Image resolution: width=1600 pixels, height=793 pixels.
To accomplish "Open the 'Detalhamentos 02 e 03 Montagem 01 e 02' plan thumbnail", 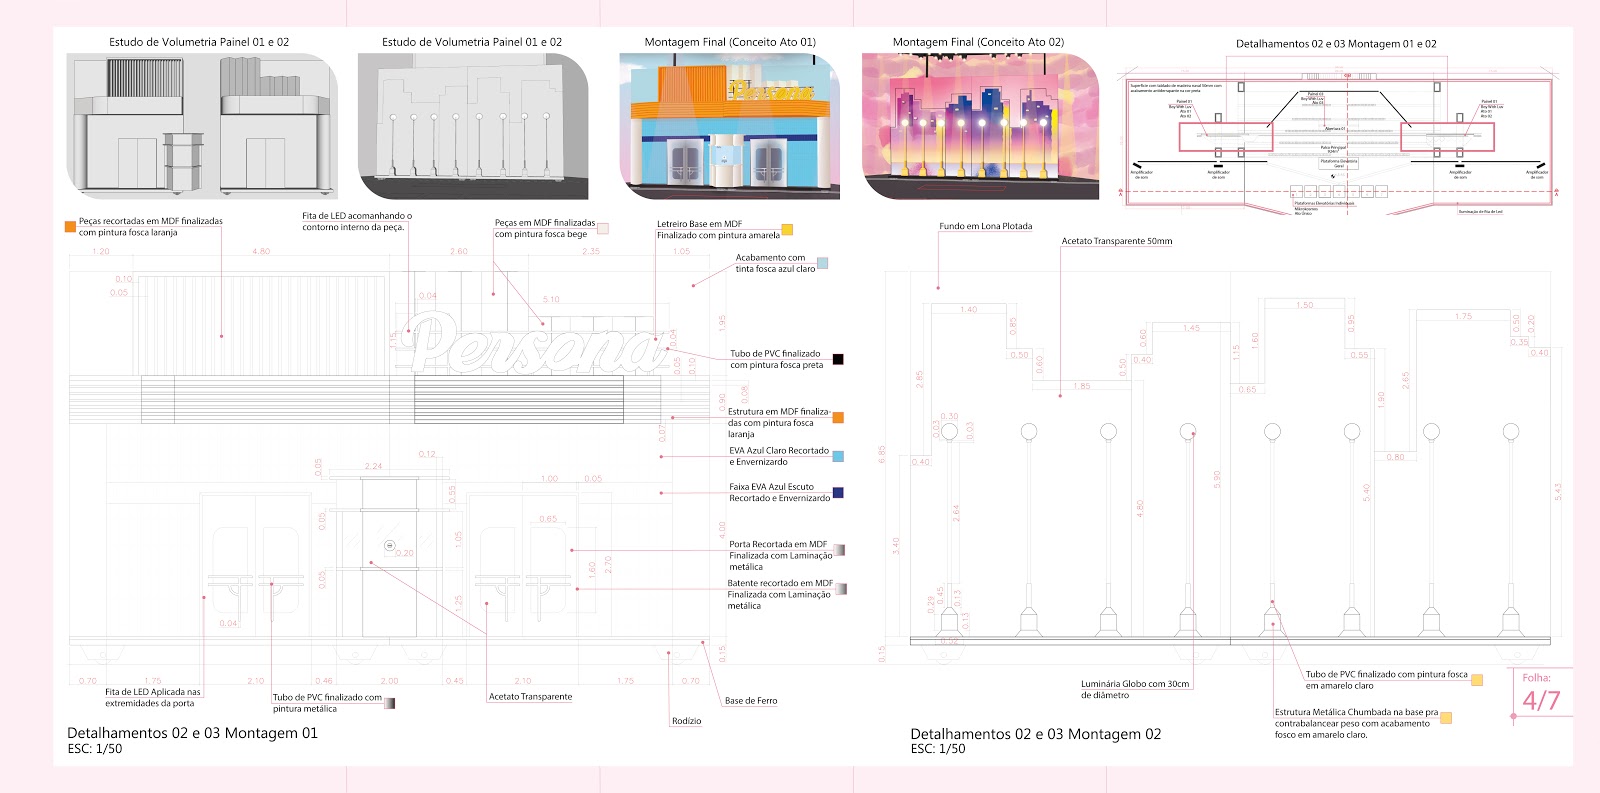I will (x=1338, y=140).
